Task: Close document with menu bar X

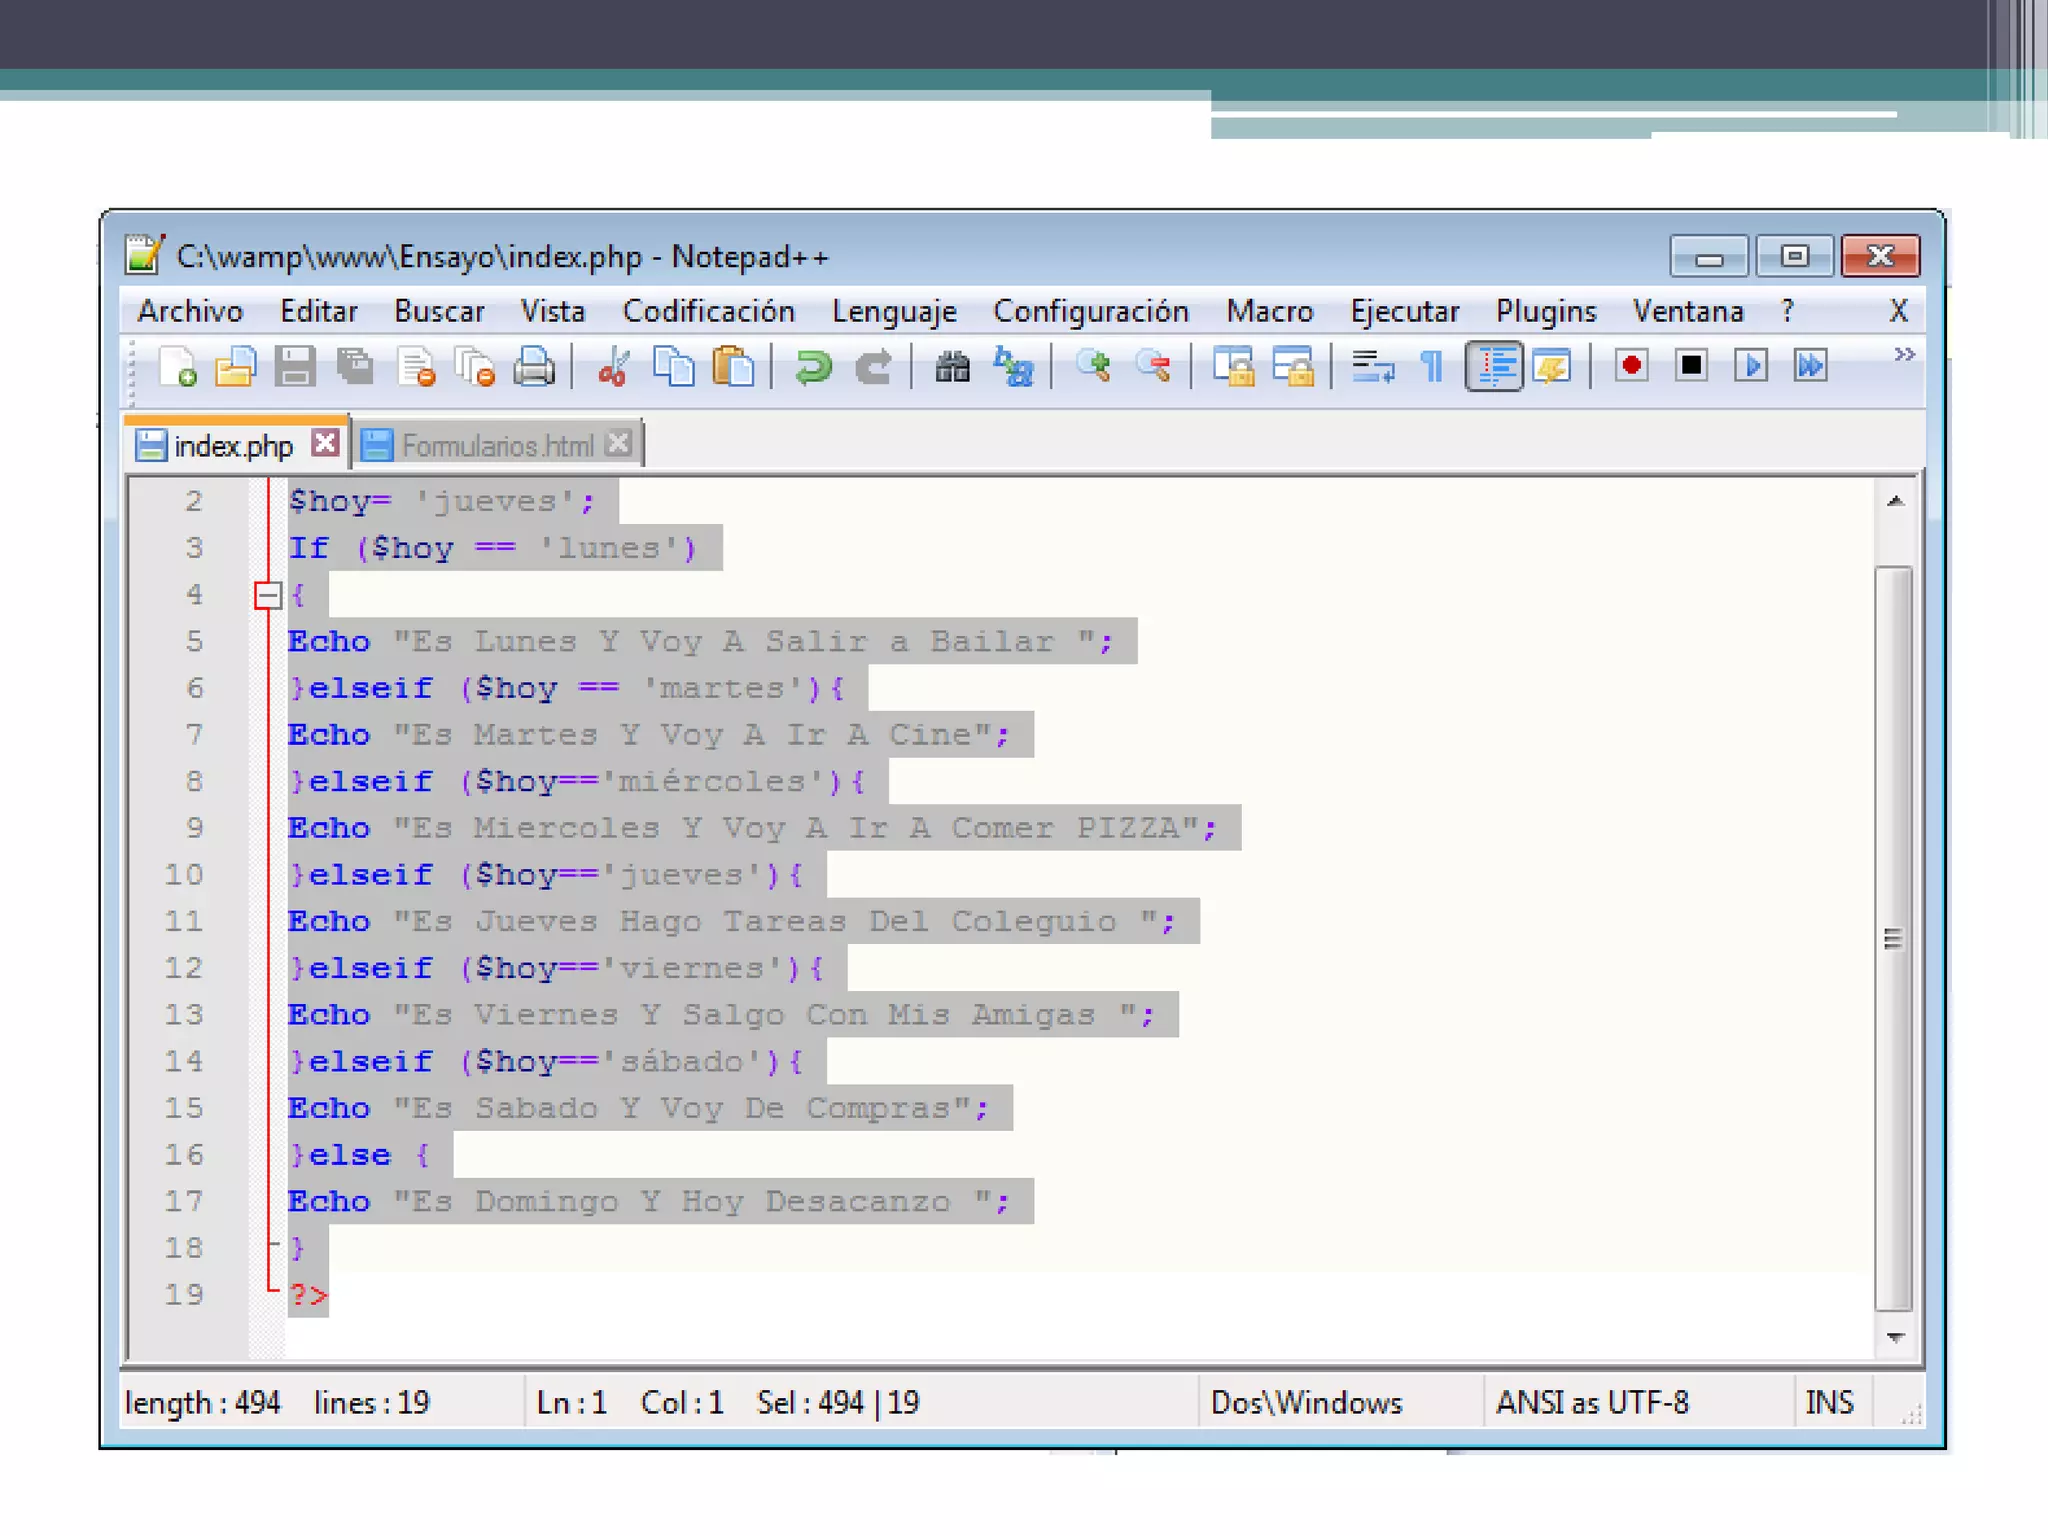Action: (1898, 311)
